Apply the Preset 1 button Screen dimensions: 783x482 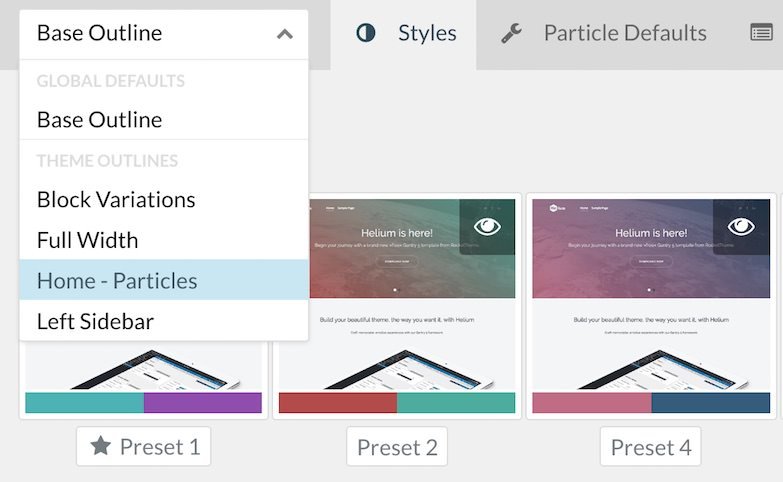coord(144,447)
